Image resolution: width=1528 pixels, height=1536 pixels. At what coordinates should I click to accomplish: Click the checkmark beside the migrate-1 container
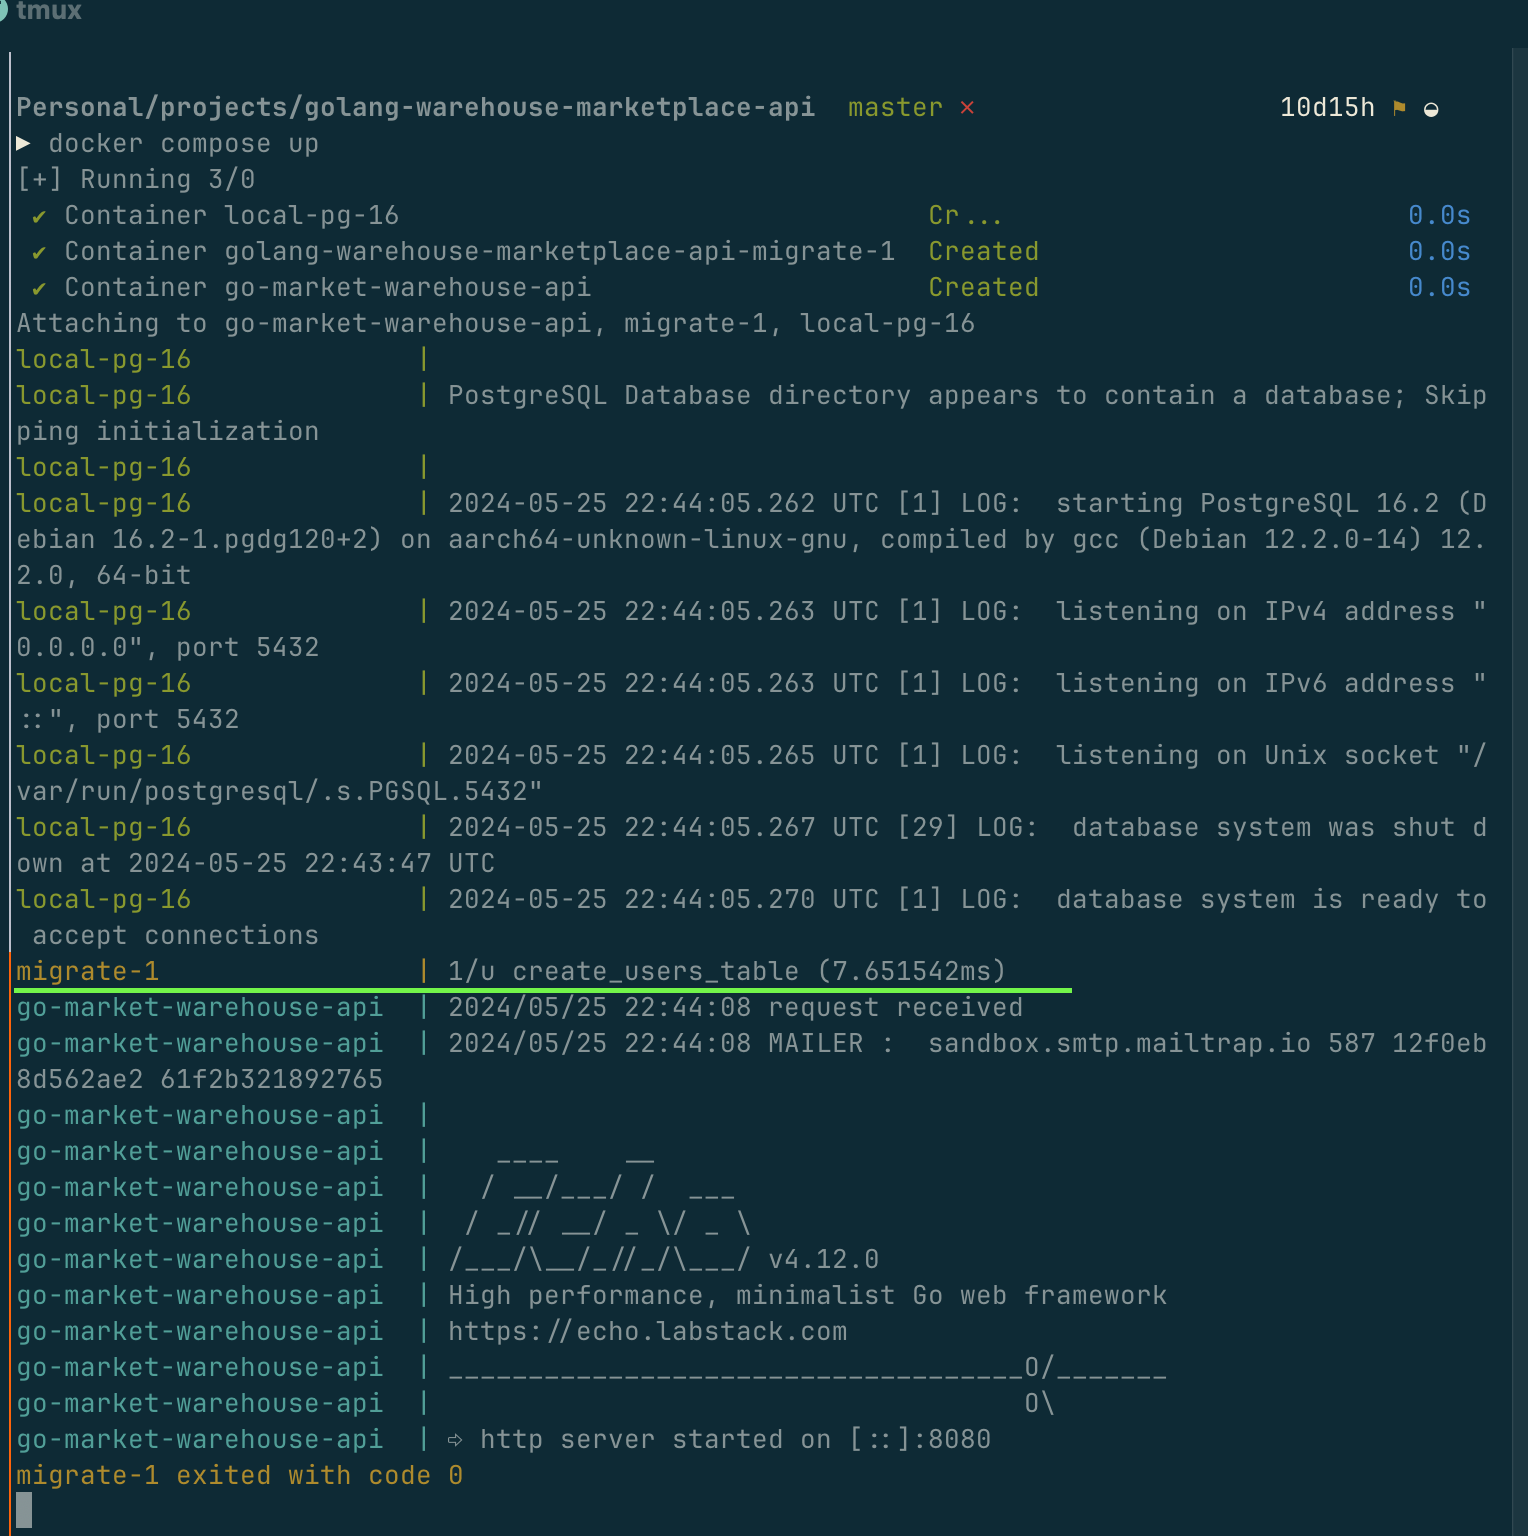click(37, 251)
